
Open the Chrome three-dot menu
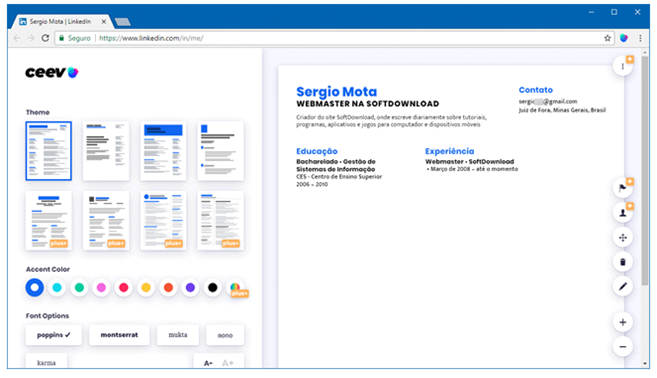[x=640, y=38]
